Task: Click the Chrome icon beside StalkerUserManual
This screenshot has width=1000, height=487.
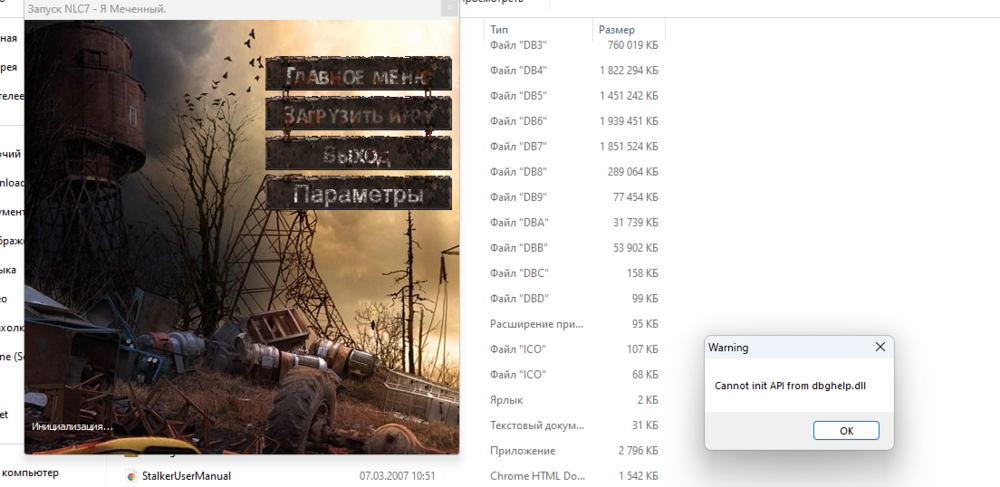Action: [131, 476]
